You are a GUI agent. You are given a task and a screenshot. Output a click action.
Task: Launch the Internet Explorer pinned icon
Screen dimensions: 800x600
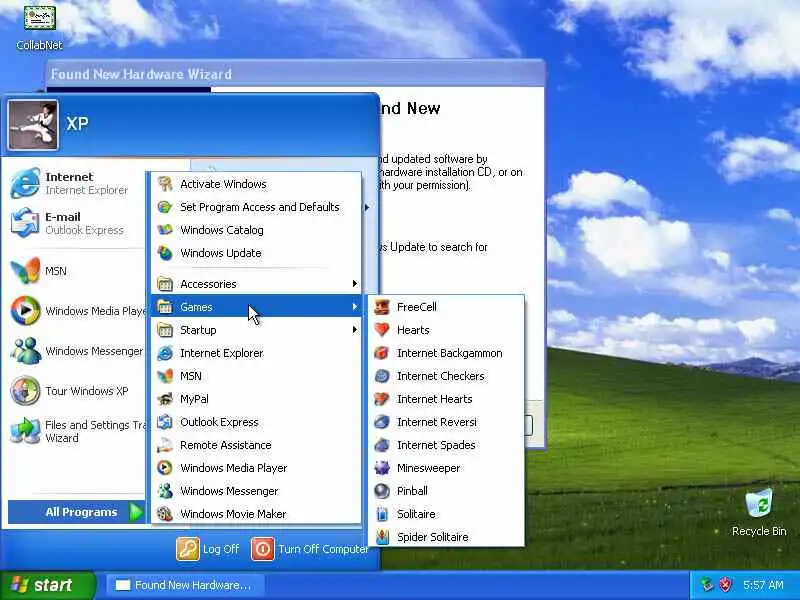point(25,183)
